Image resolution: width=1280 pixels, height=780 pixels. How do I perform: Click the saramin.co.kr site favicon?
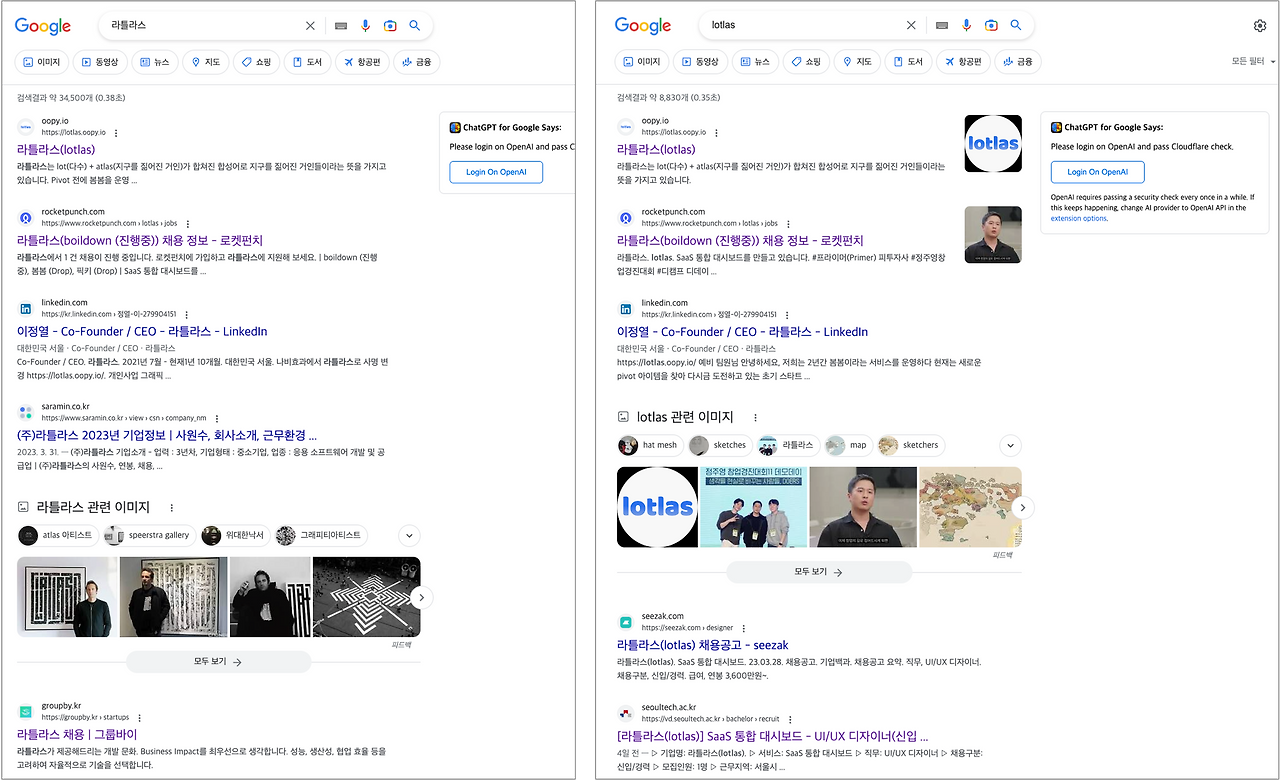pyautogui.click(x=25, y=411)
